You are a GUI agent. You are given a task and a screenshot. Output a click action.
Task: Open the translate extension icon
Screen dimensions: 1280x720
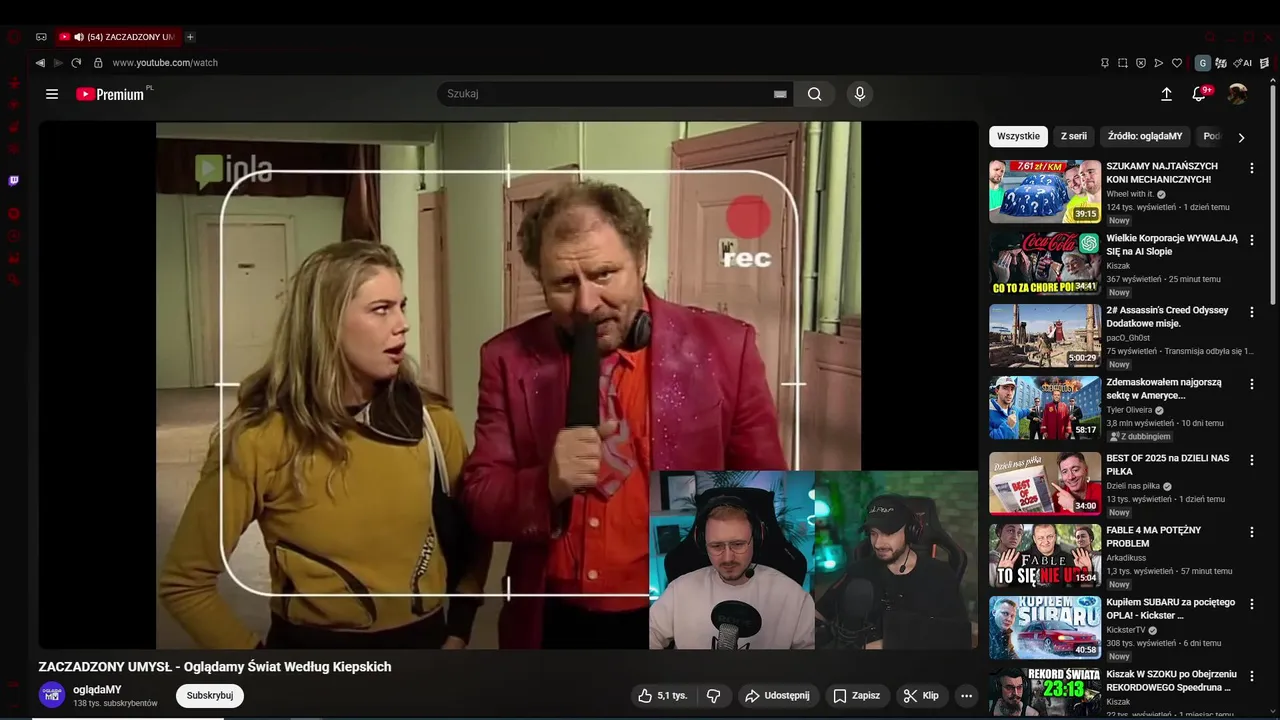coord(1221,63)
